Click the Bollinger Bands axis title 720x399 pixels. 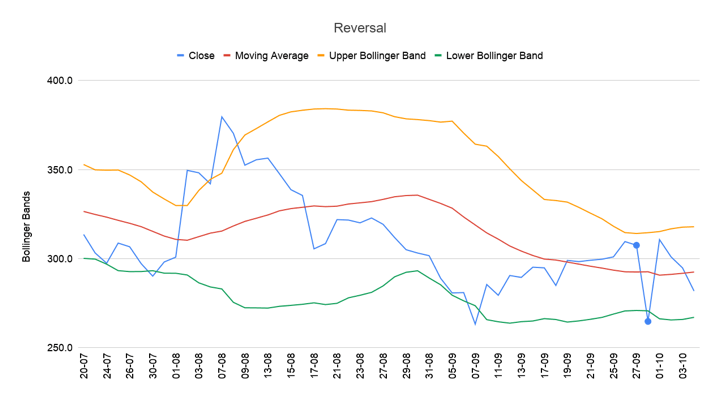[x=26, y=227]
